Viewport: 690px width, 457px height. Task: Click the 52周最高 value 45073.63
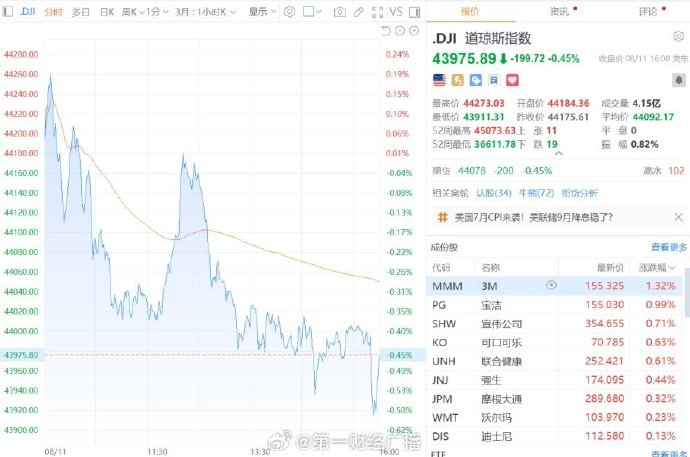(494, 131)
